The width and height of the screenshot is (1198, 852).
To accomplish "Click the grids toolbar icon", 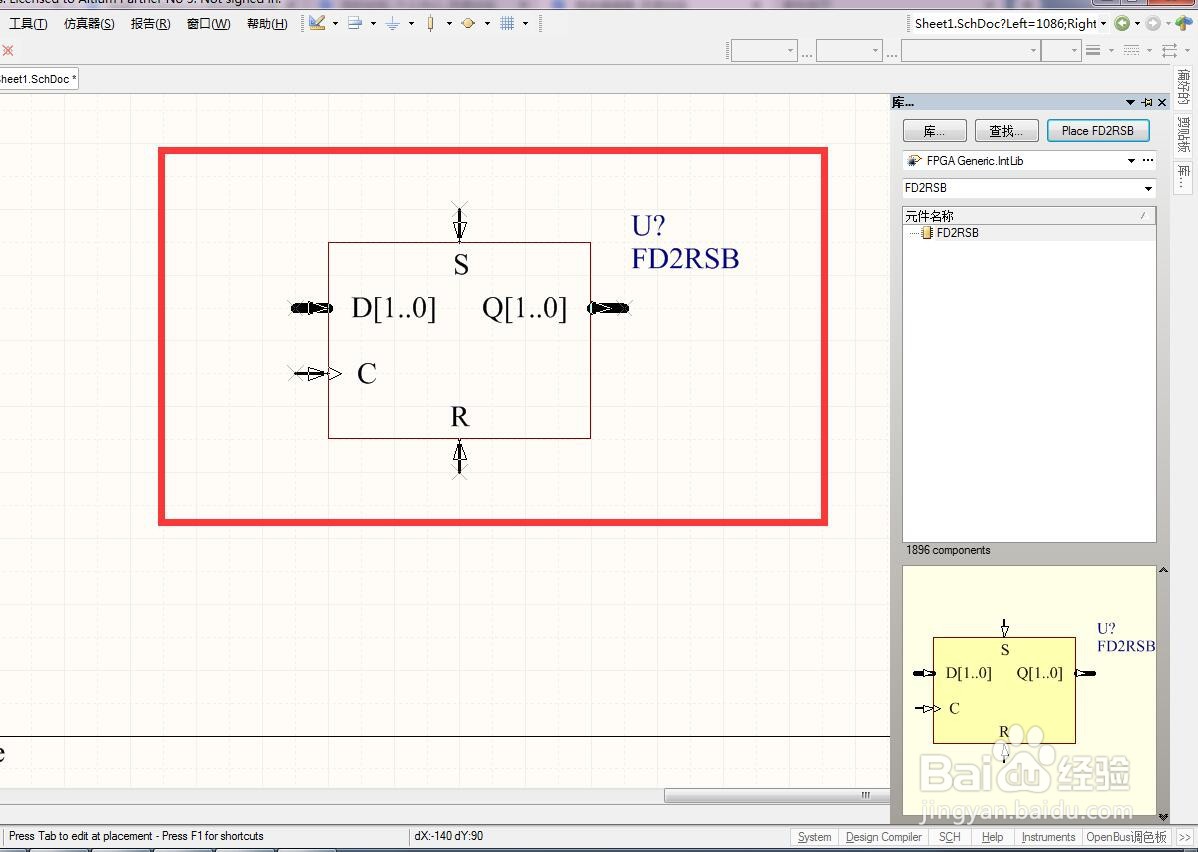I will 507,24.
